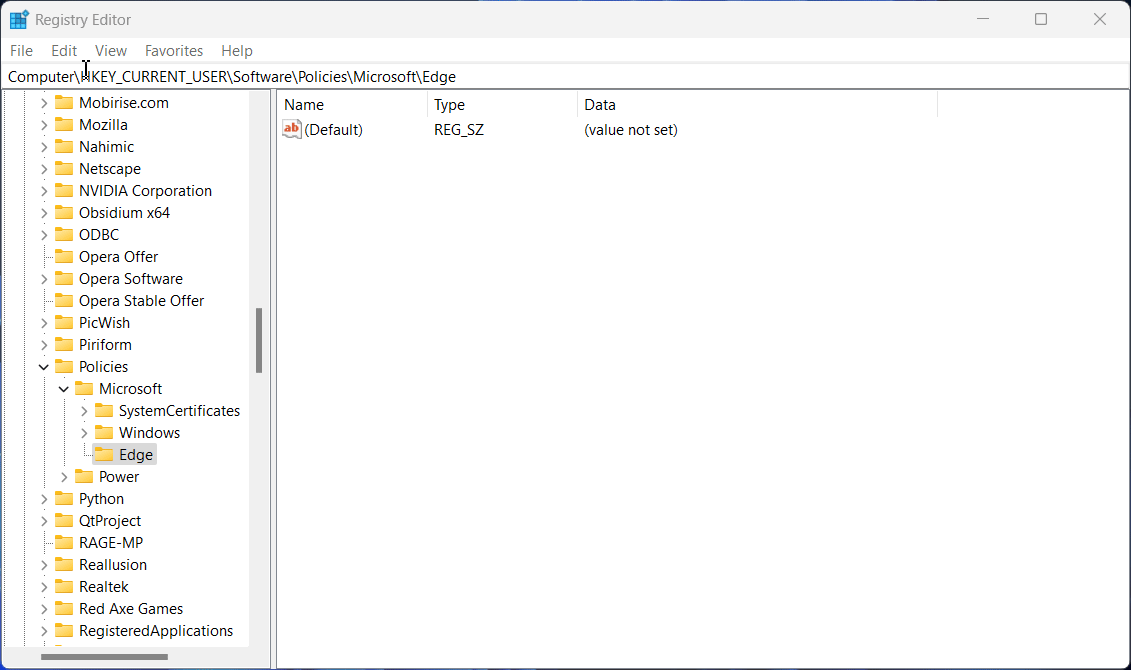
Task: Select the ODBC folder icon
Action: click(x=64, y=234)
